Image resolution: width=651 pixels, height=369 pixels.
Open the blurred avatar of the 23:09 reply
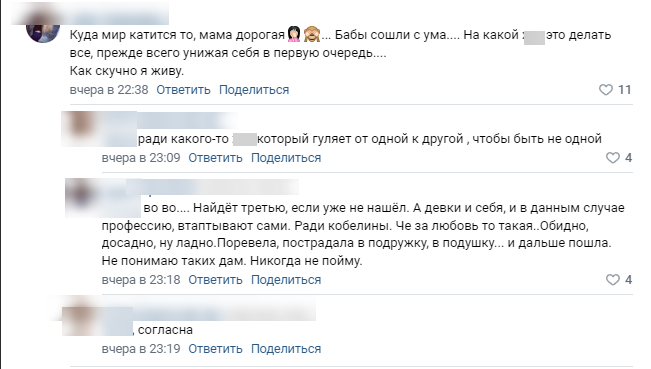click(80, 124)
